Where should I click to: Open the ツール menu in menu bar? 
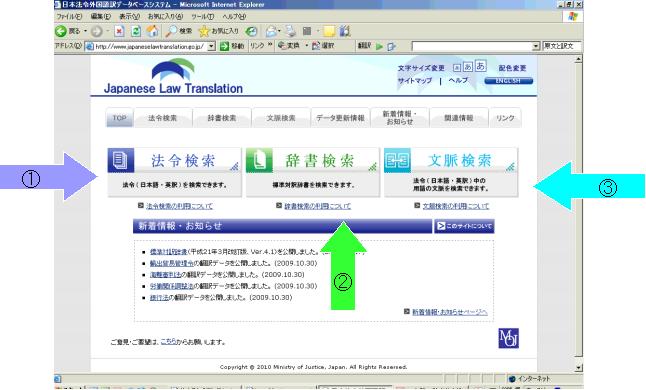tap(202, 16)
